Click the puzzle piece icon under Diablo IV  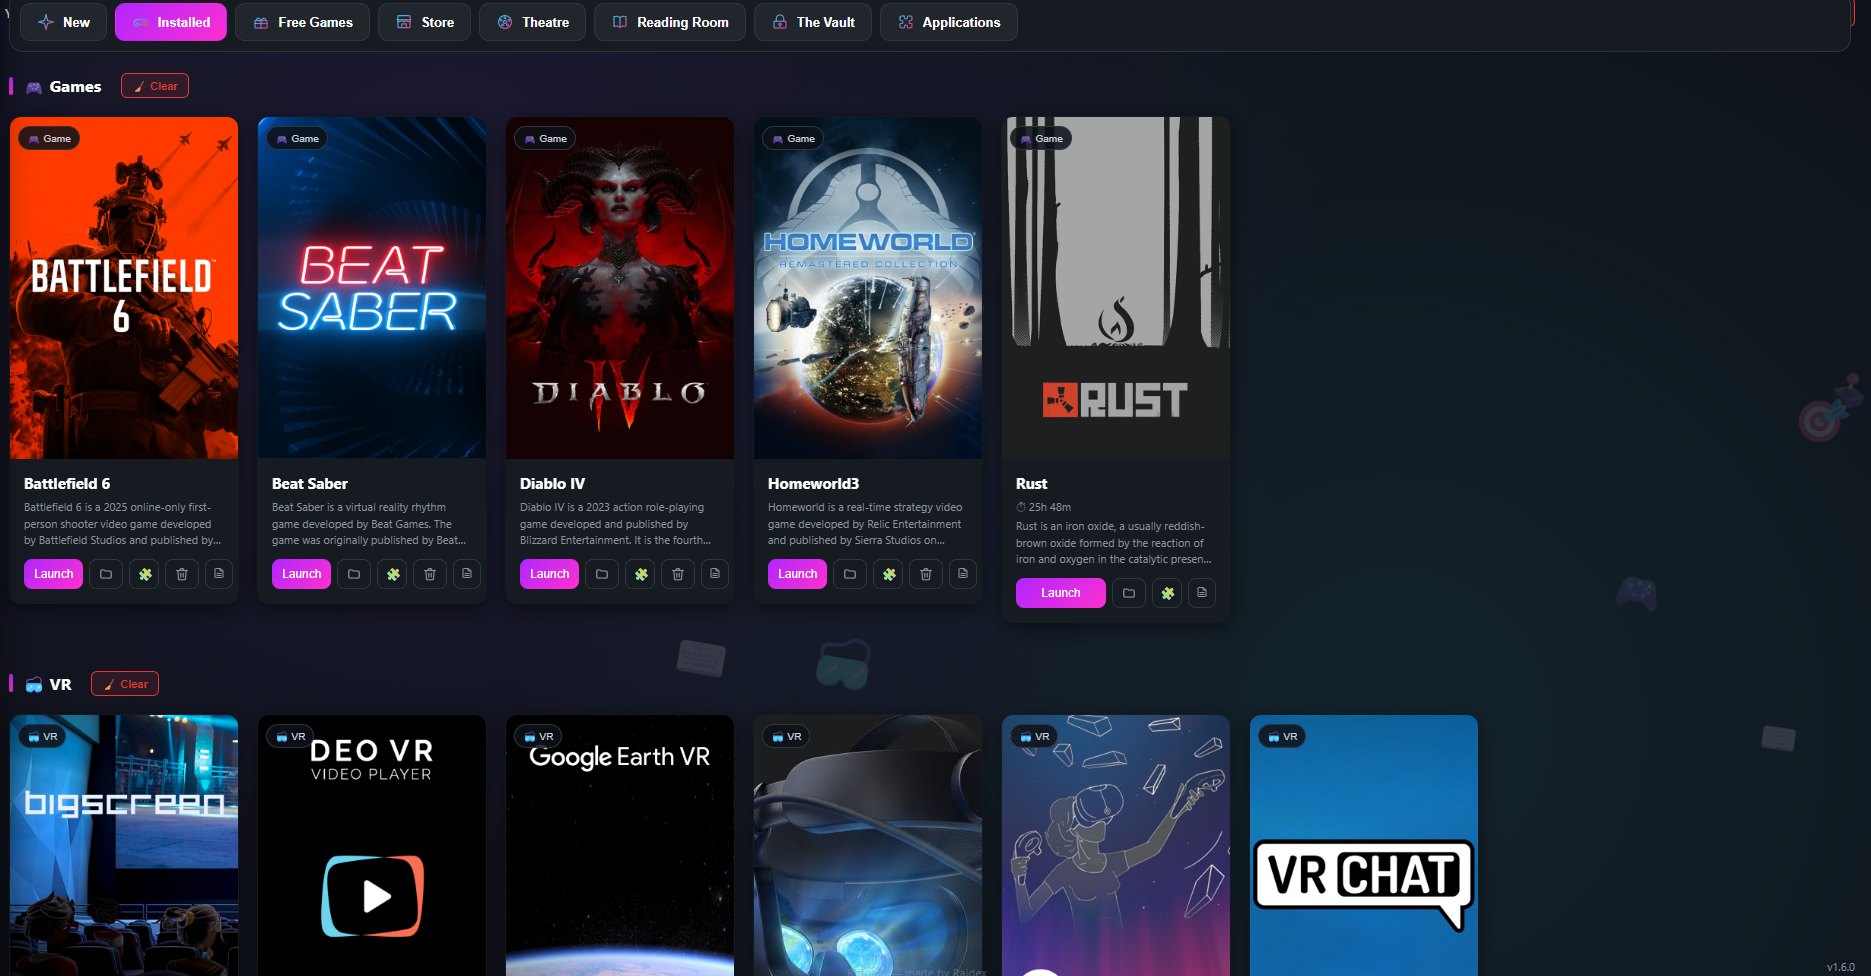(x=641, y=574)
